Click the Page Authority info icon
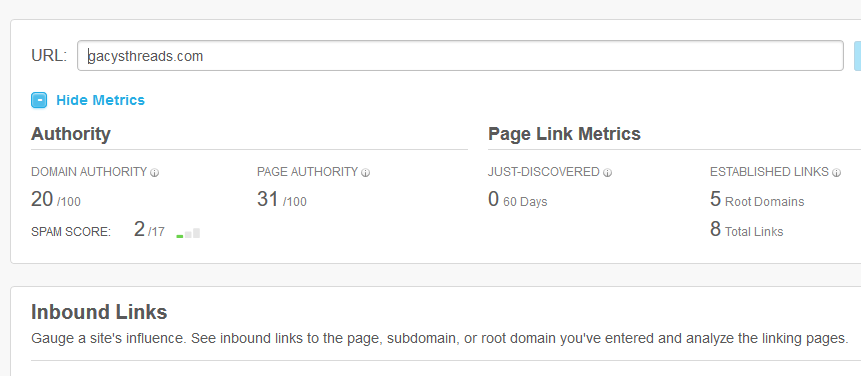The height and width of the screenshot is (376, 861). [x=365, y=173]
